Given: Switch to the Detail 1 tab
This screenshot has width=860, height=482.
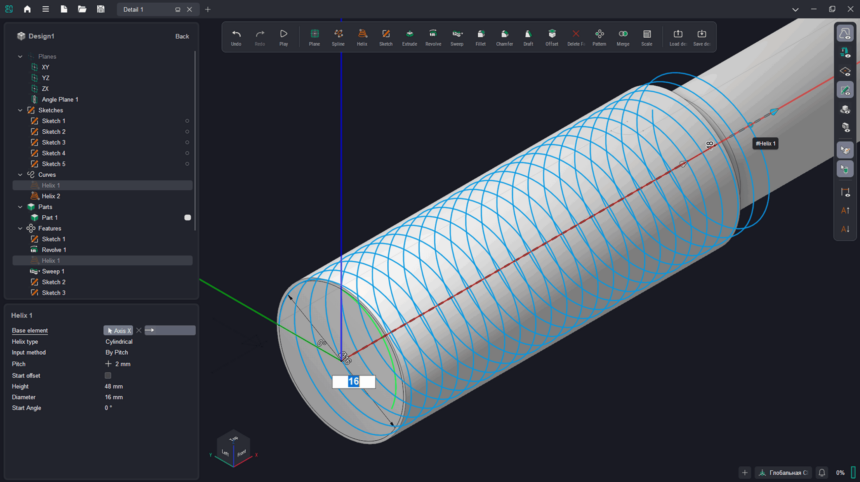Looking at the screenshot, I should coord(135,9).
